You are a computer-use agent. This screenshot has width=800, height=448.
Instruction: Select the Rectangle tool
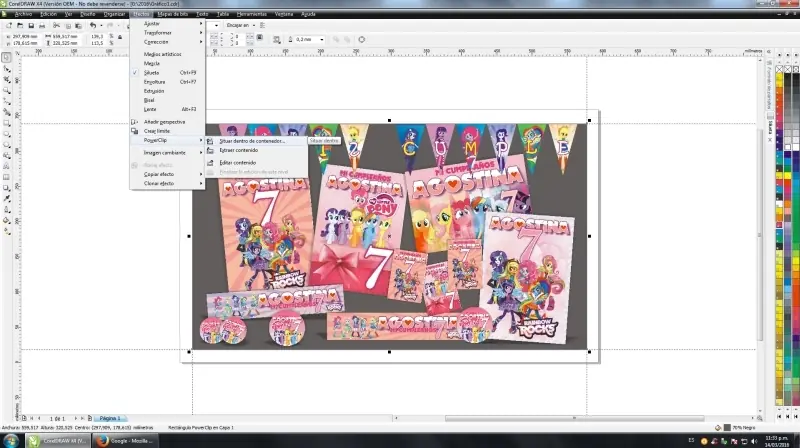coord(7,123)
